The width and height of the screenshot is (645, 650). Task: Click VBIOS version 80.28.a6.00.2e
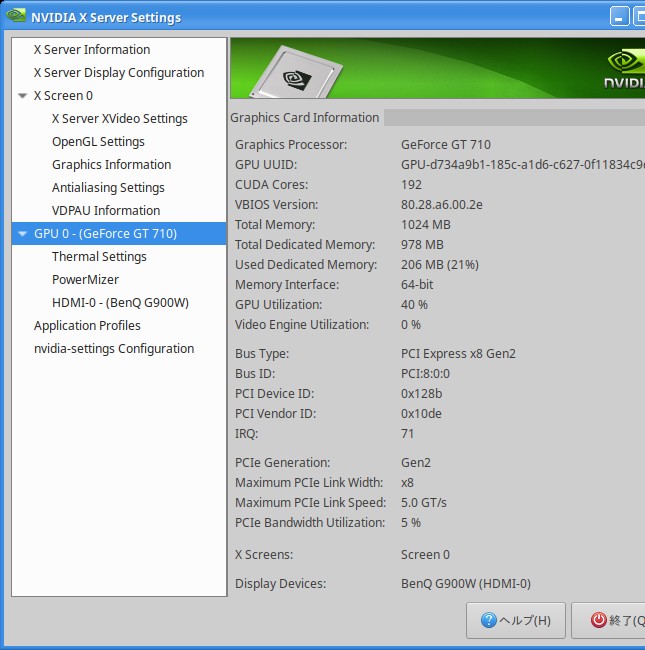coord(441,205)
